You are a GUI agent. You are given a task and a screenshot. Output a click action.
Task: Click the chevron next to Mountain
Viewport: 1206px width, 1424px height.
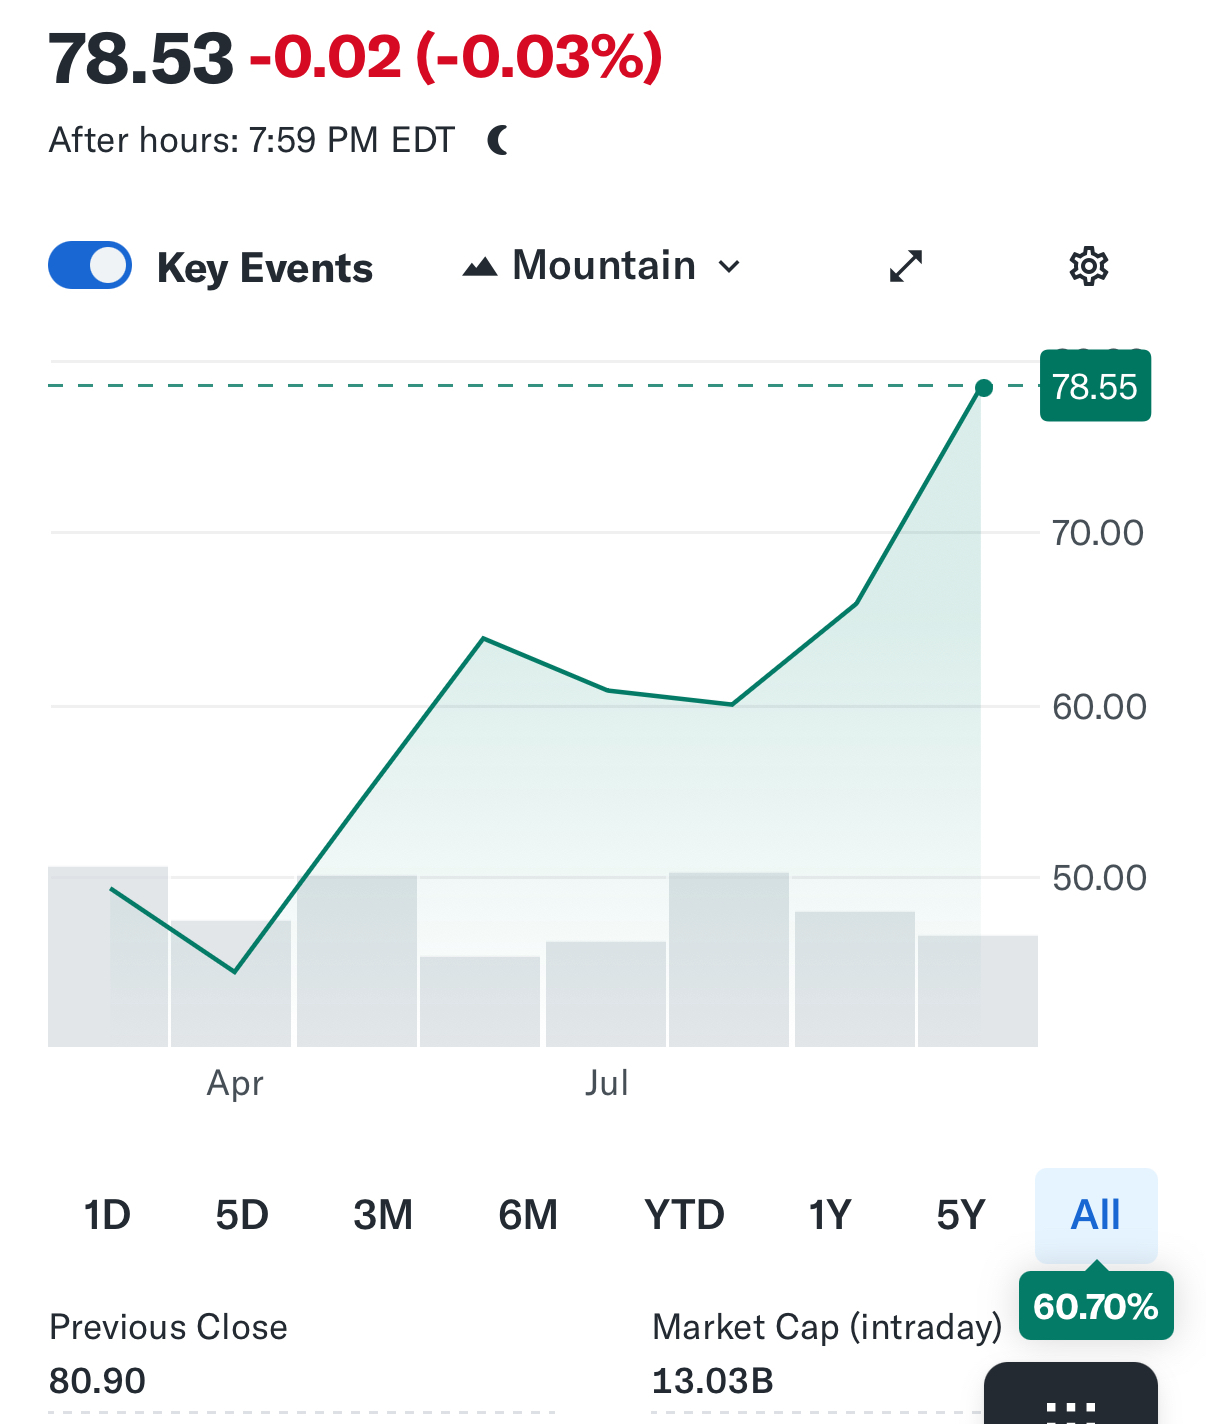(x=730, y=267)
